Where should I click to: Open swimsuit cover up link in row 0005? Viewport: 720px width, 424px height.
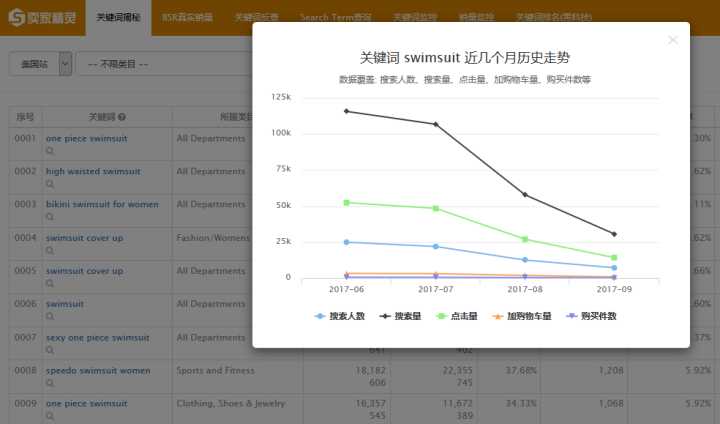click(x=84, y=271)
